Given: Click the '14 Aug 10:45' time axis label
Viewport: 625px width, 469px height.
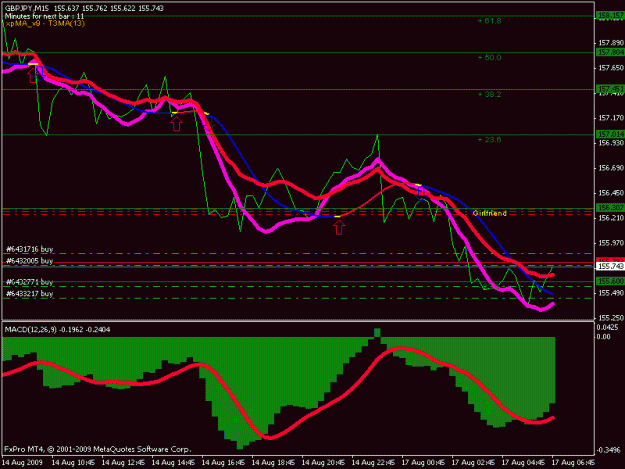Looking at the screenshot, I should coord(73,463).
